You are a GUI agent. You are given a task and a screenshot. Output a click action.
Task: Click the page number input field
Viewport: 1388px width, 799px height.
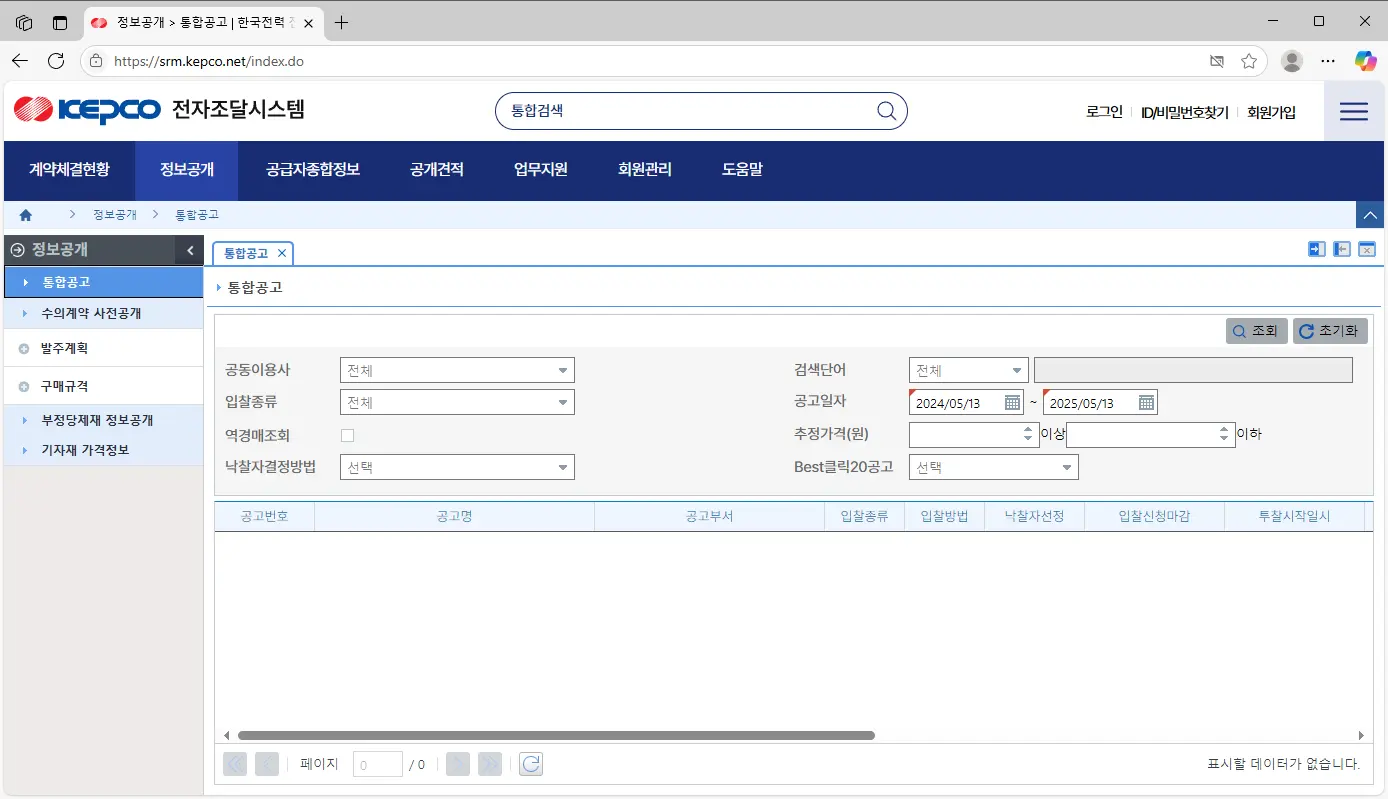[x=378, y=764]
